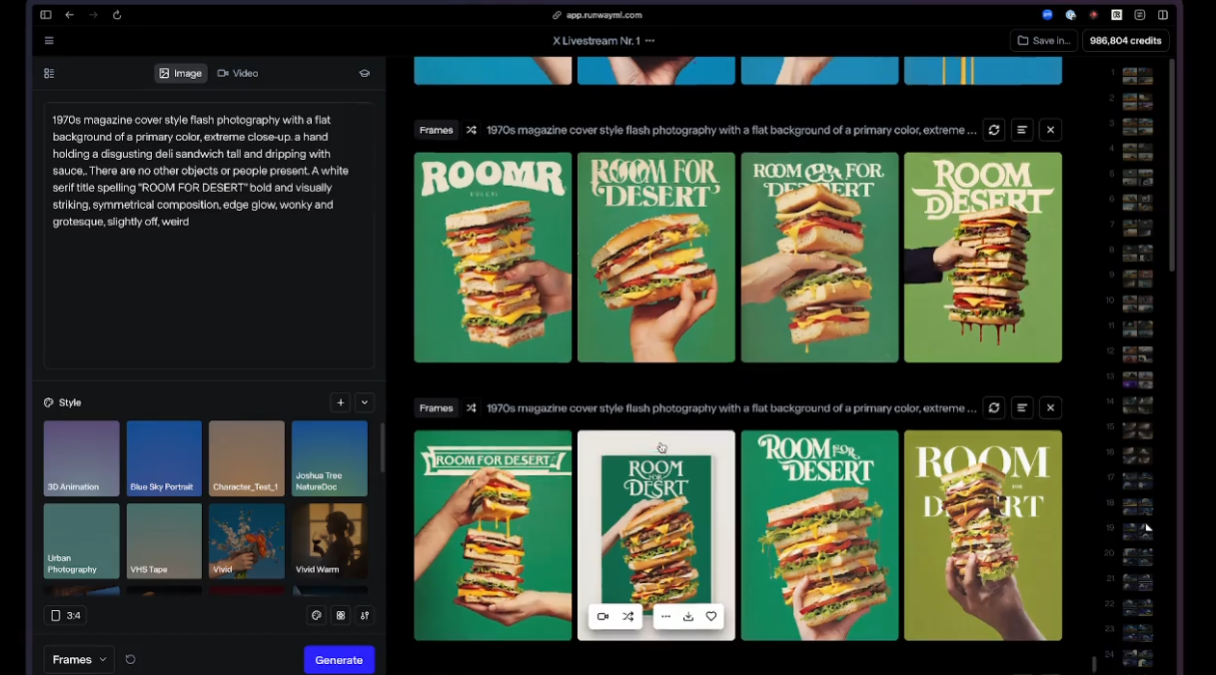Go back with the browser back arrow
Viewport: 1216px width, 675px height.
pos(69,15)
